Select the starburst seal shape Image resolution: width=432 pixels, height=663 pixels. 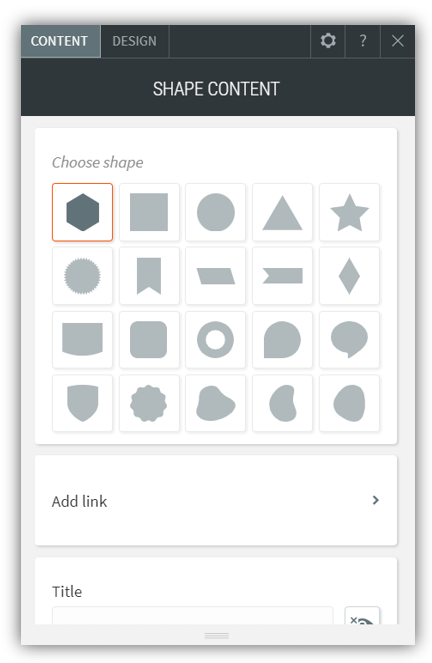click(82, 276)
